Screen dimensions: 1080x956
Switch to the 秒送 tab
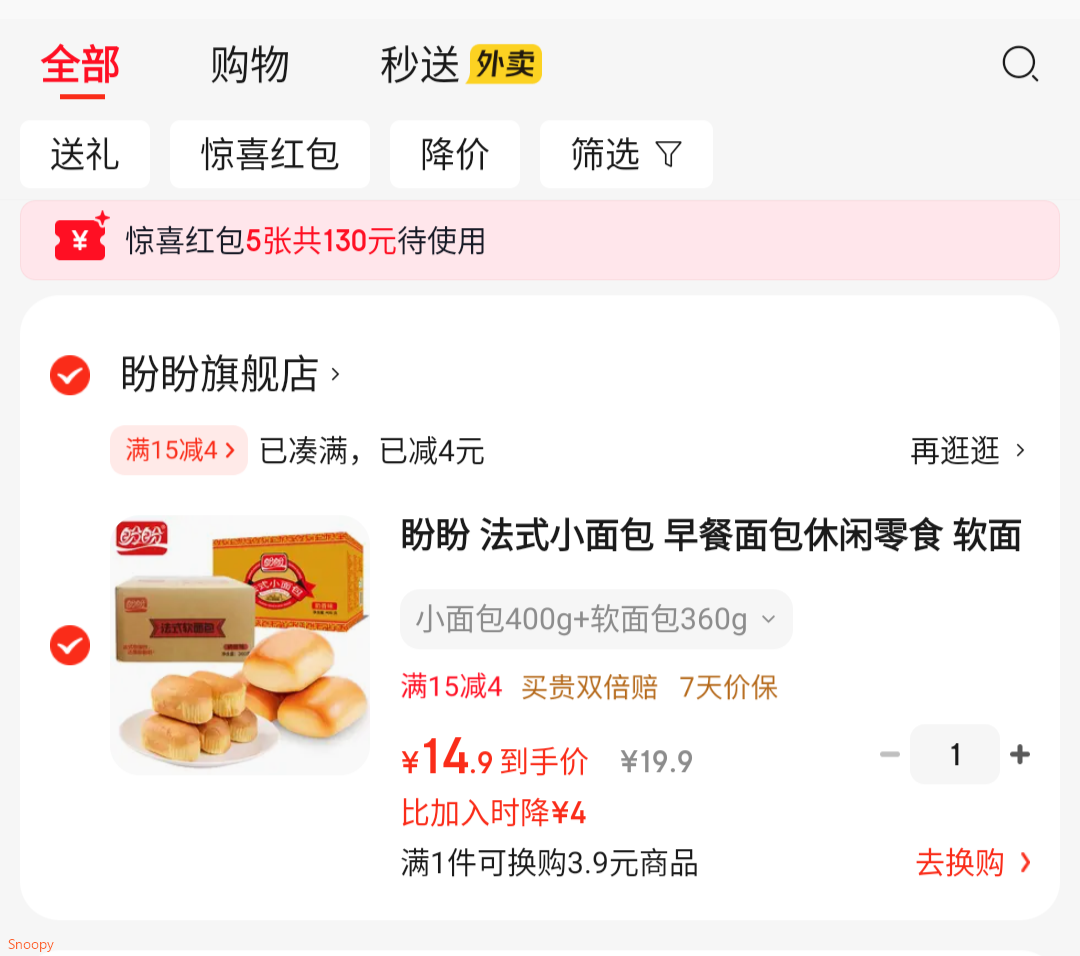pos(419,65)
